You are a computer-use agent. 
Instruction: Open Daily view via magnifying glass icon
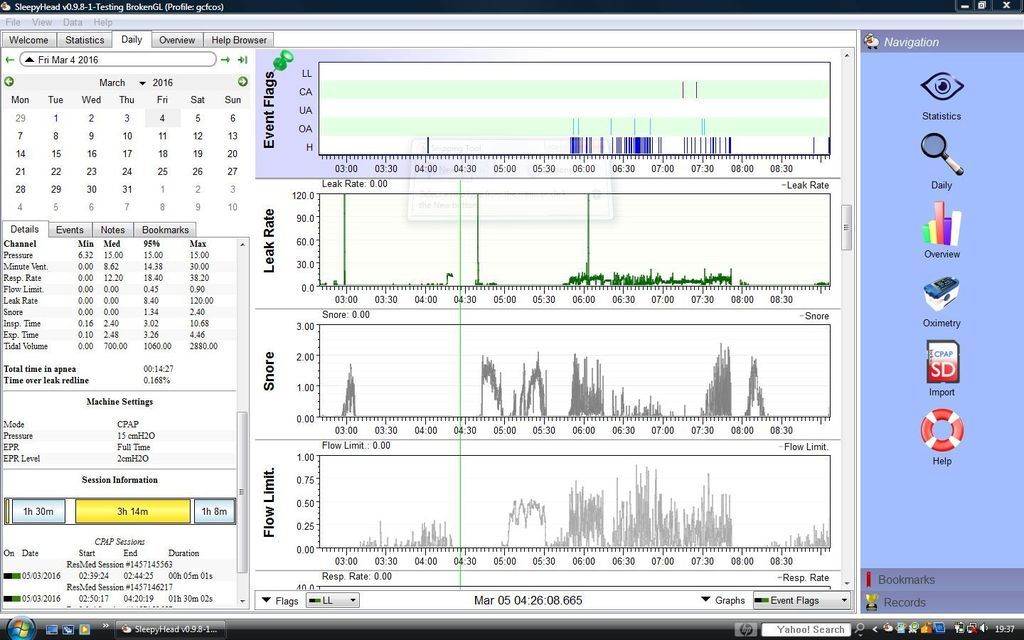click(941, 154)
